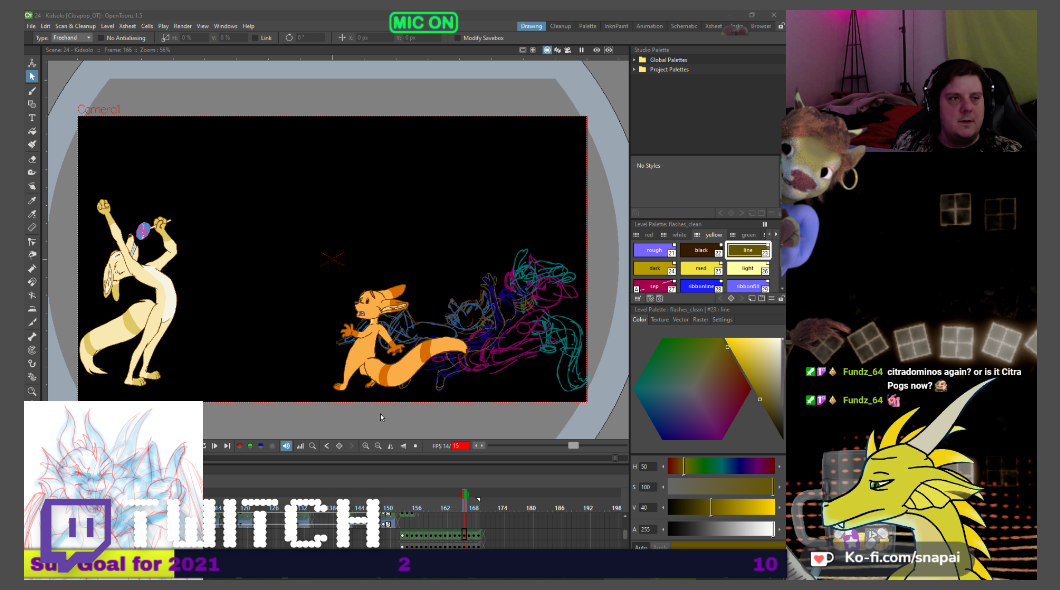This screenshot has width=1060, height=590.
Task: Select the Paint Brush tool
Action: click(32, 145)
